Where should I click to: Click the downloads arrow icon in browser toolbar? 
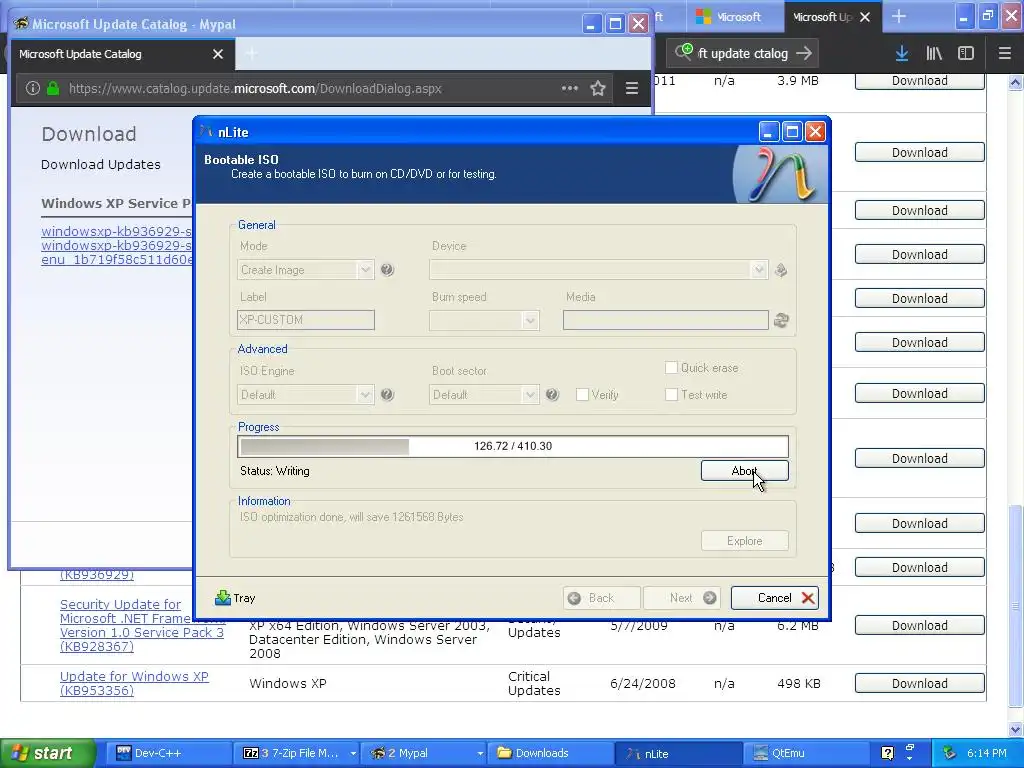pos(902,54)
